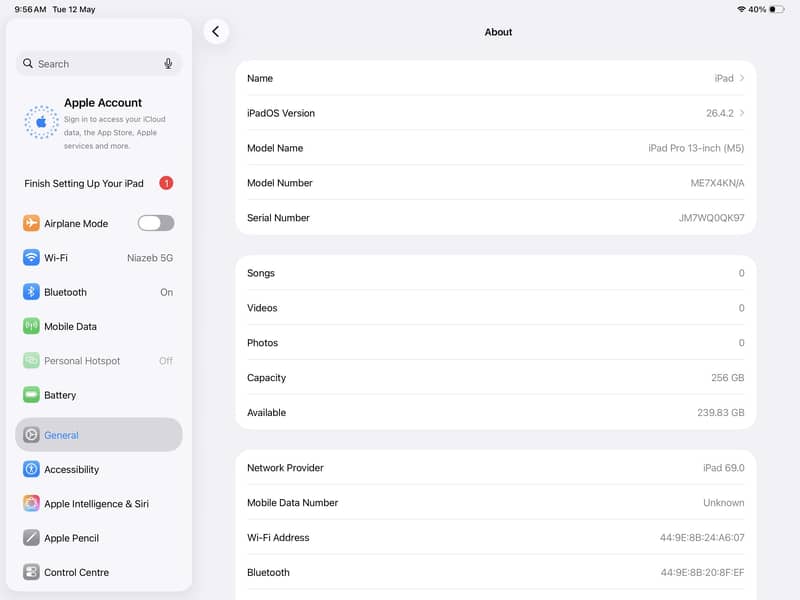Tap Finish Setting Up Your iPad

click(99, 183)
